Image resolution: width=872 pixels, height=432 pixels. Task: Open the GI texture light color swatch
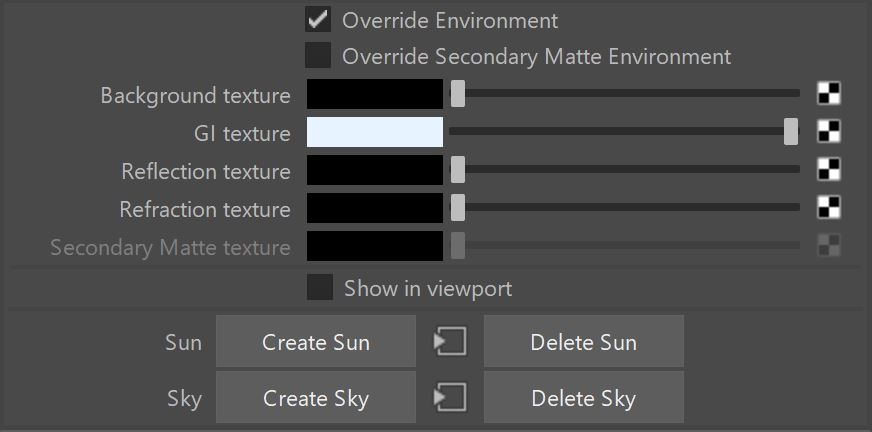375,132
